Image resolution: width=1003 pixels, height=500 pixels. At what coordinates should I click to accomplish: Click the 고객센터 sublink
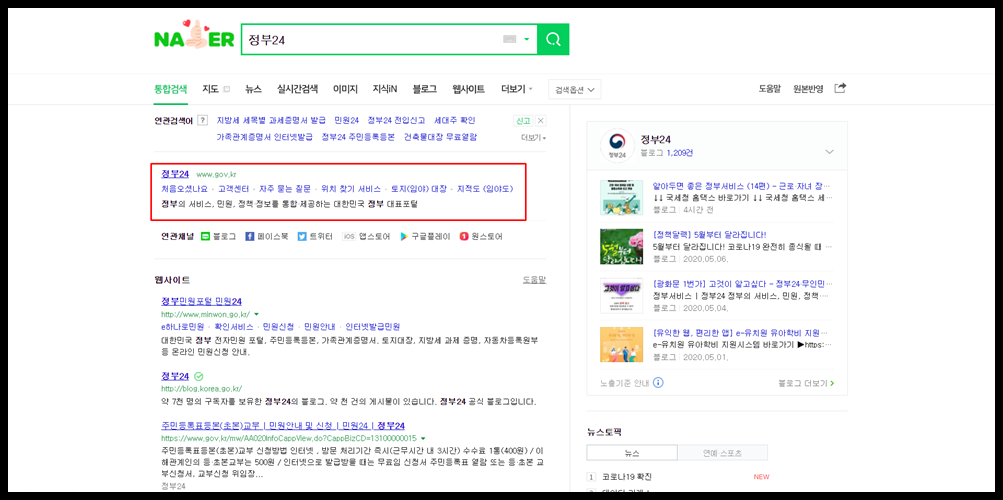(232, 189)
